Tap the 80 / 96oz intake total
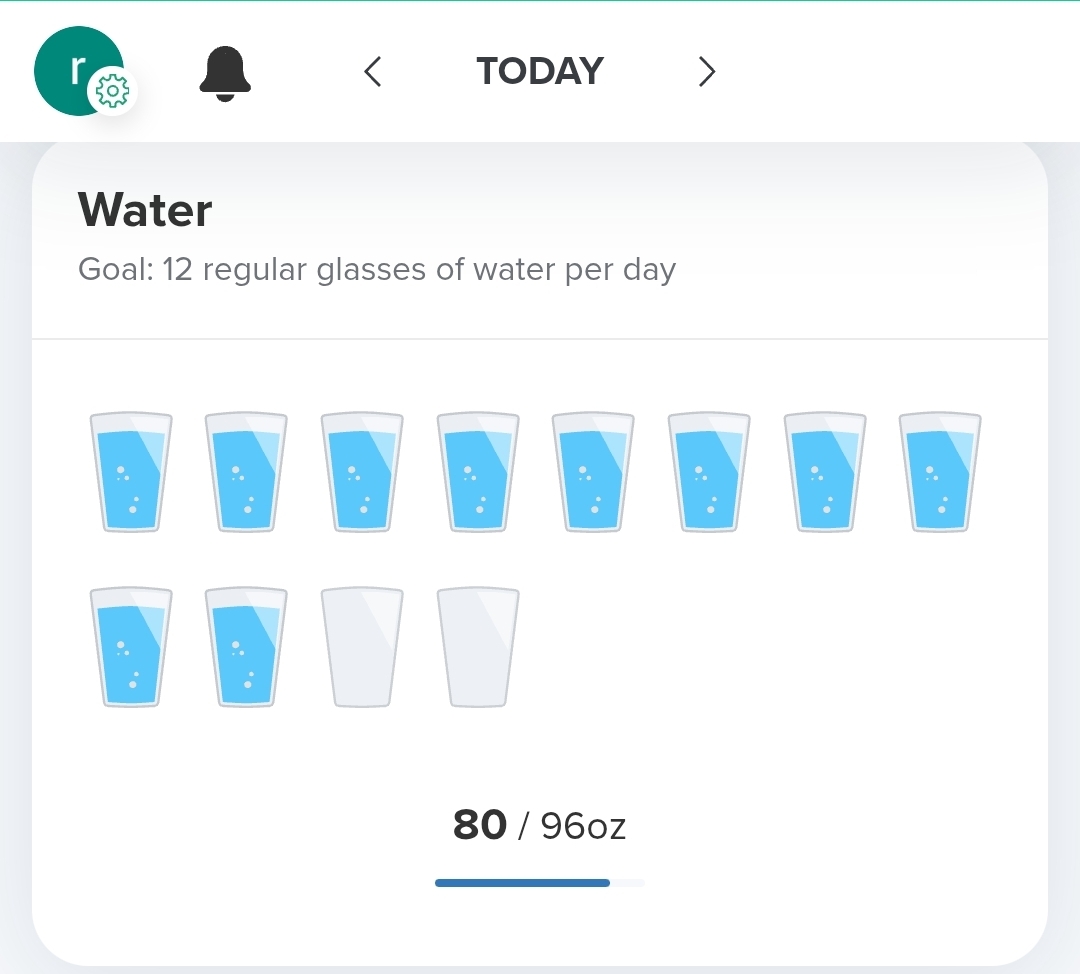This screenshot has height=974, width=1080. (x=540, y=826)
